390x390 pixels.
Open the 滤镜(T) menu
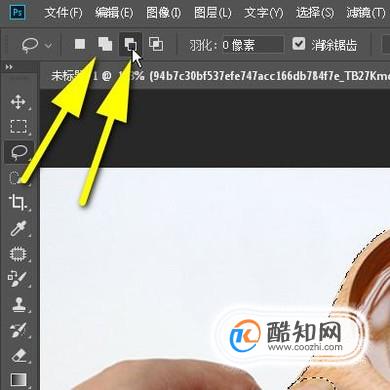(x=366, y=13)
